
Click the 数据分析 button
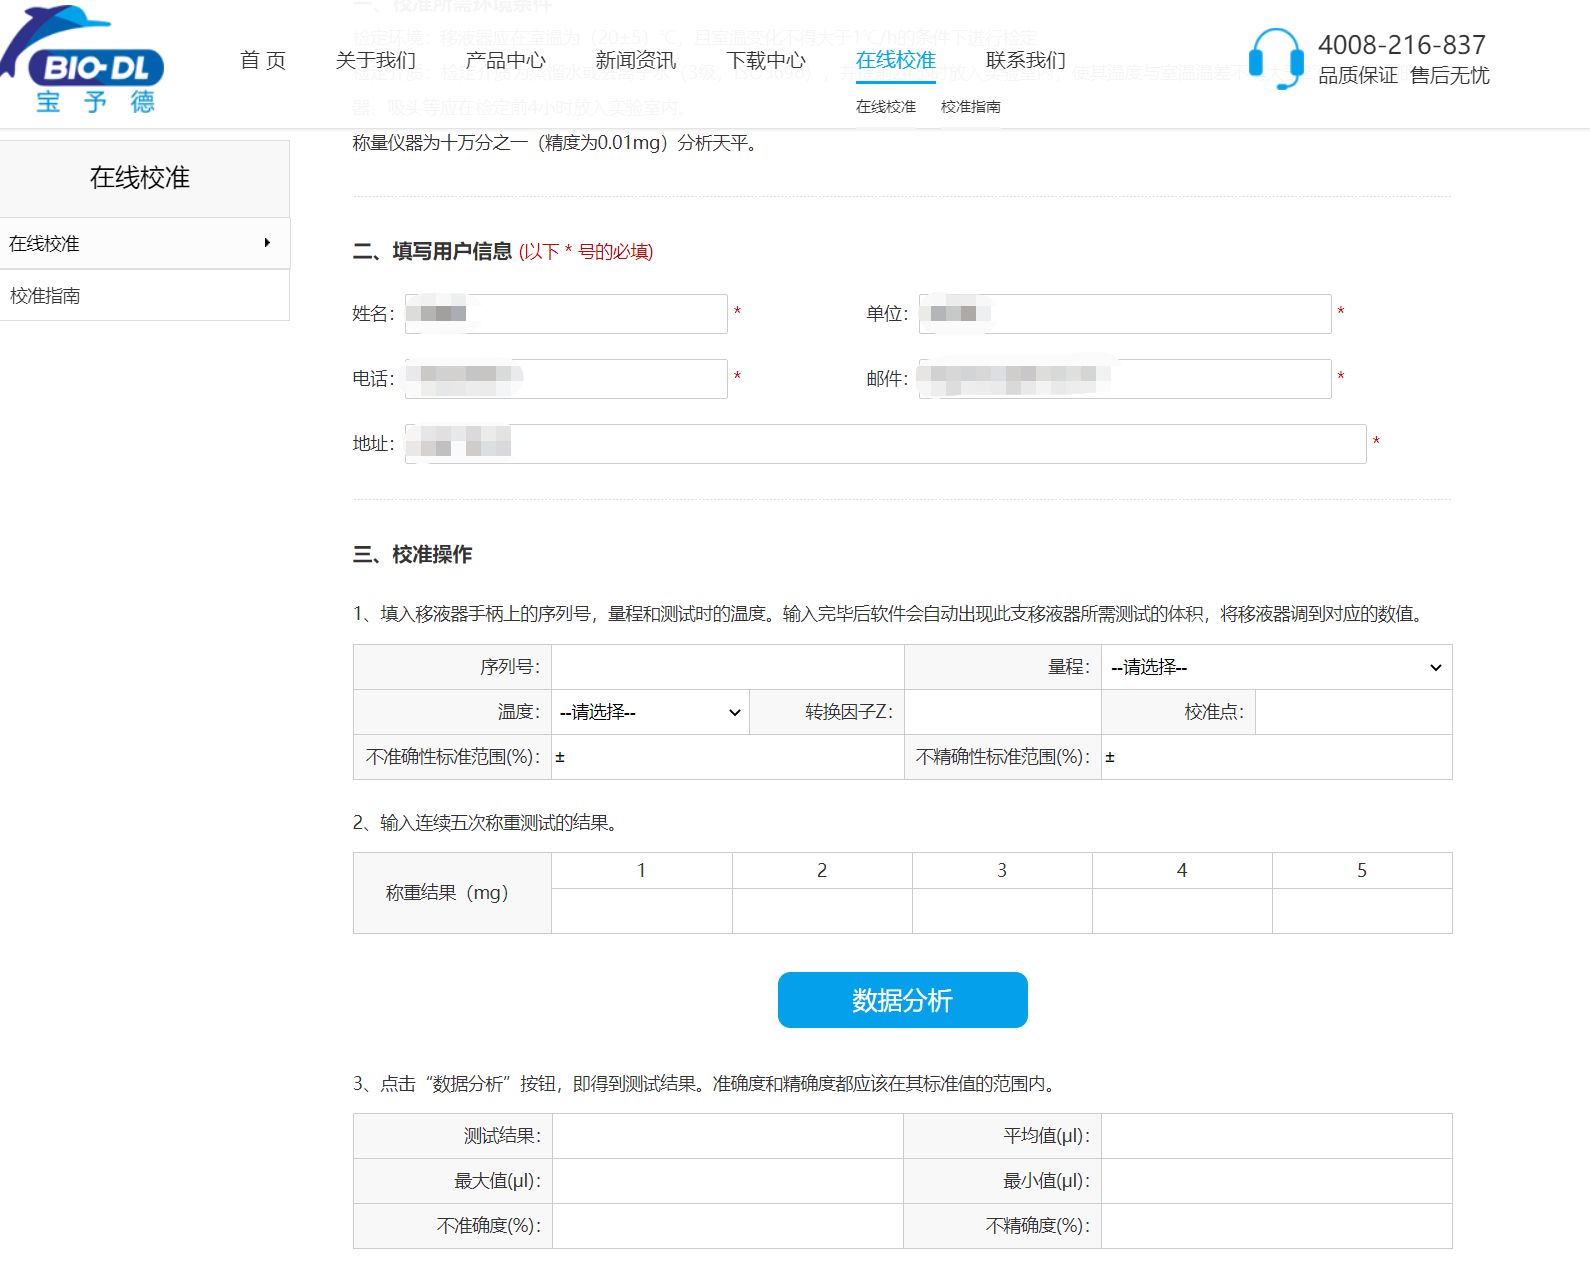(902, 1000)
